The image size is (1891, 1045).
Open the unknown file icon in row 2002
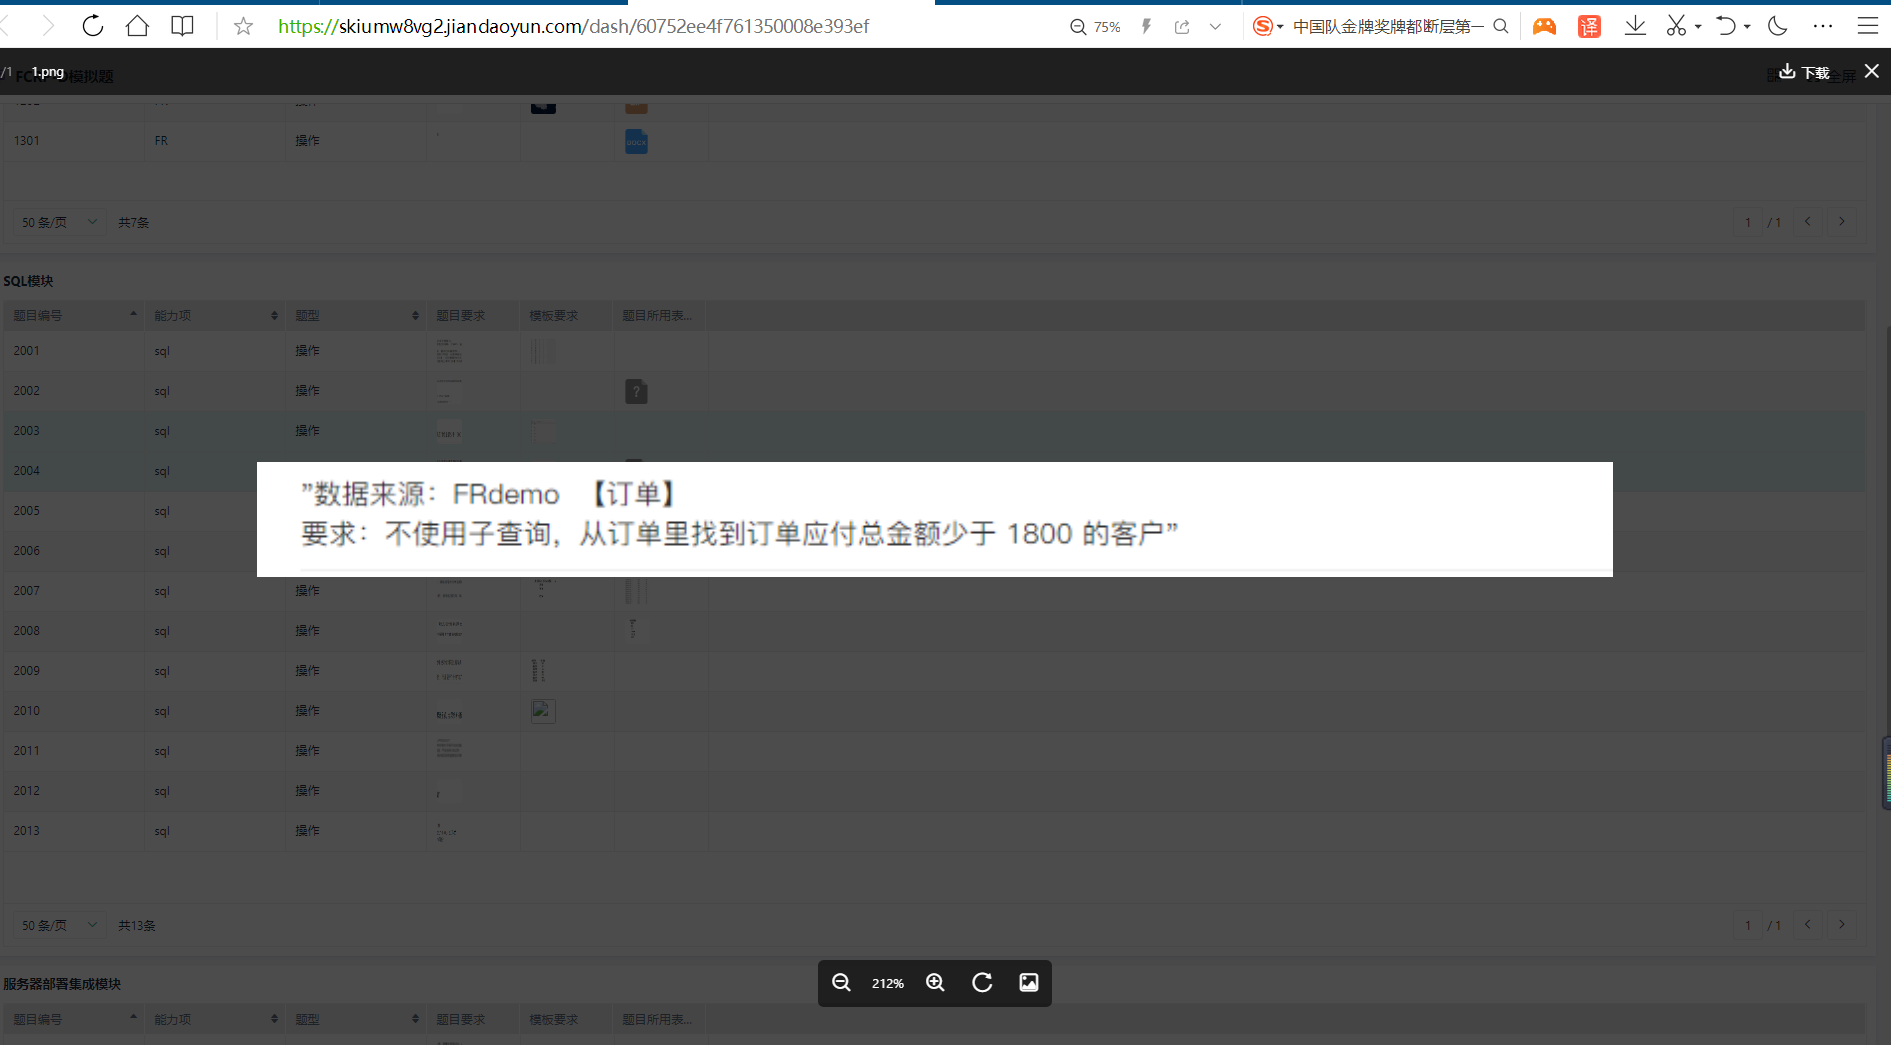[x=636, y=391]
